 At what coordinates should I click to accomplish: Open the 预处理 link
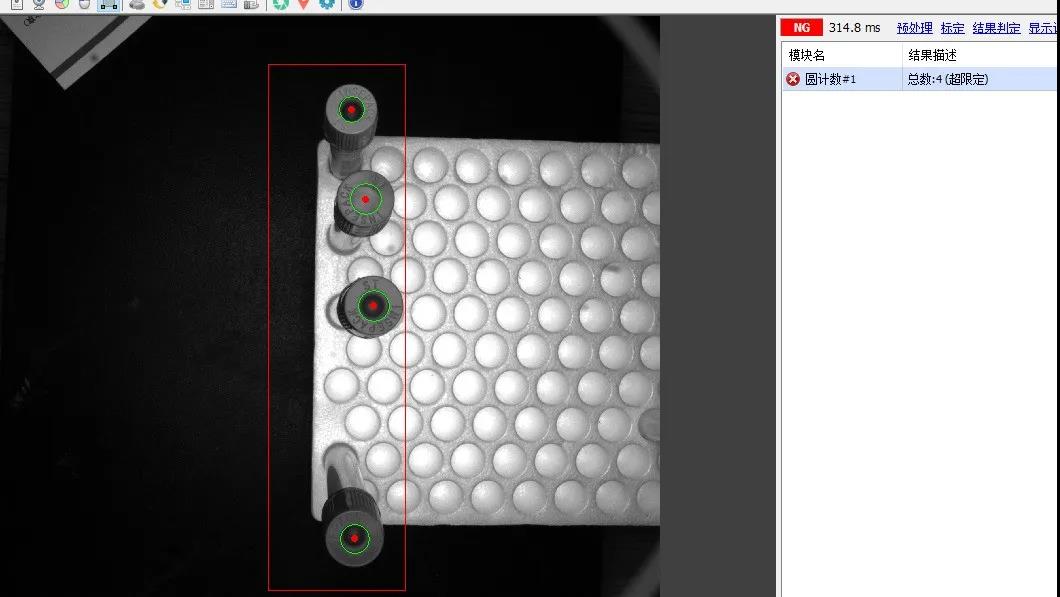[x=914, y=28]
